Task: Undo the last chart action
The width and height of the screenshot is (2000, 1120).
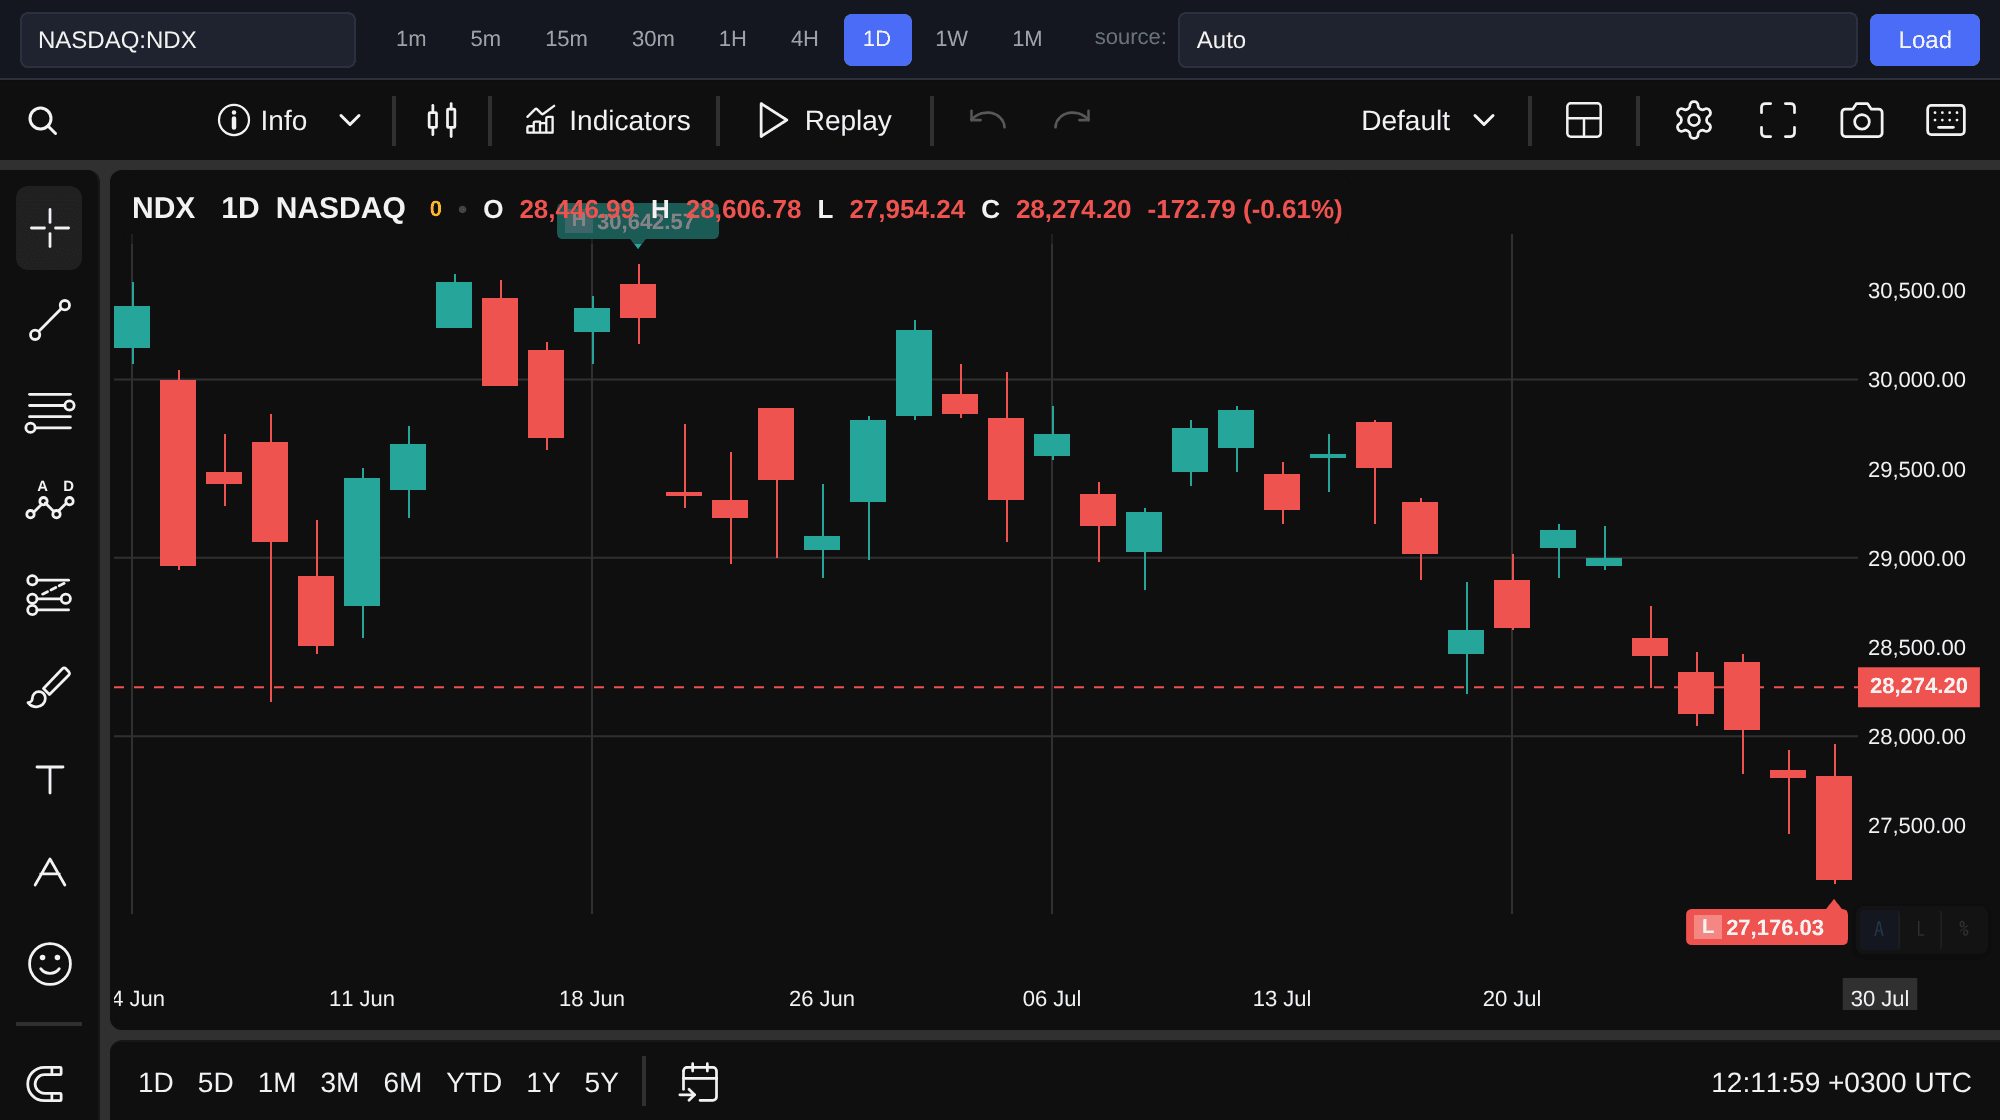Action: [987, 121]
